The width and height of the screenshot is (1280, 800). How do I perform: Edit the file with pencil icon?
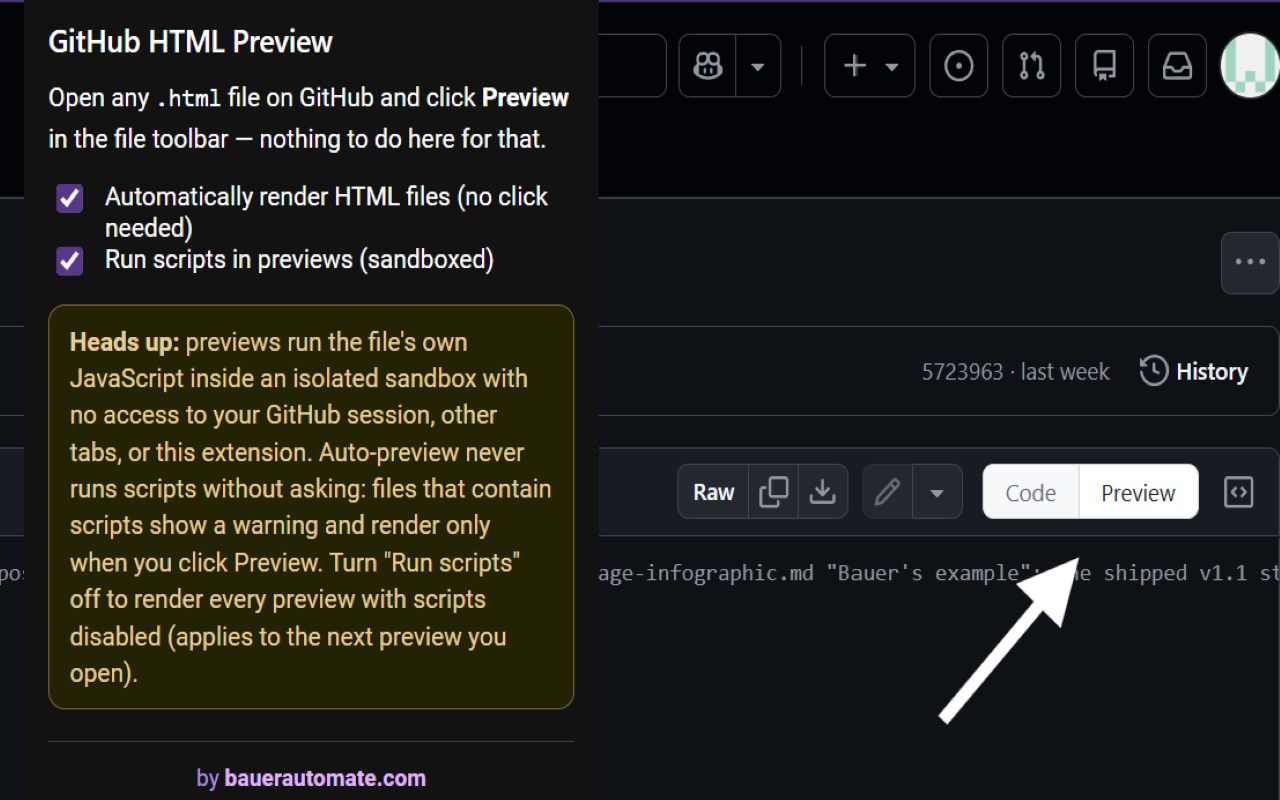tap(887, 492)
